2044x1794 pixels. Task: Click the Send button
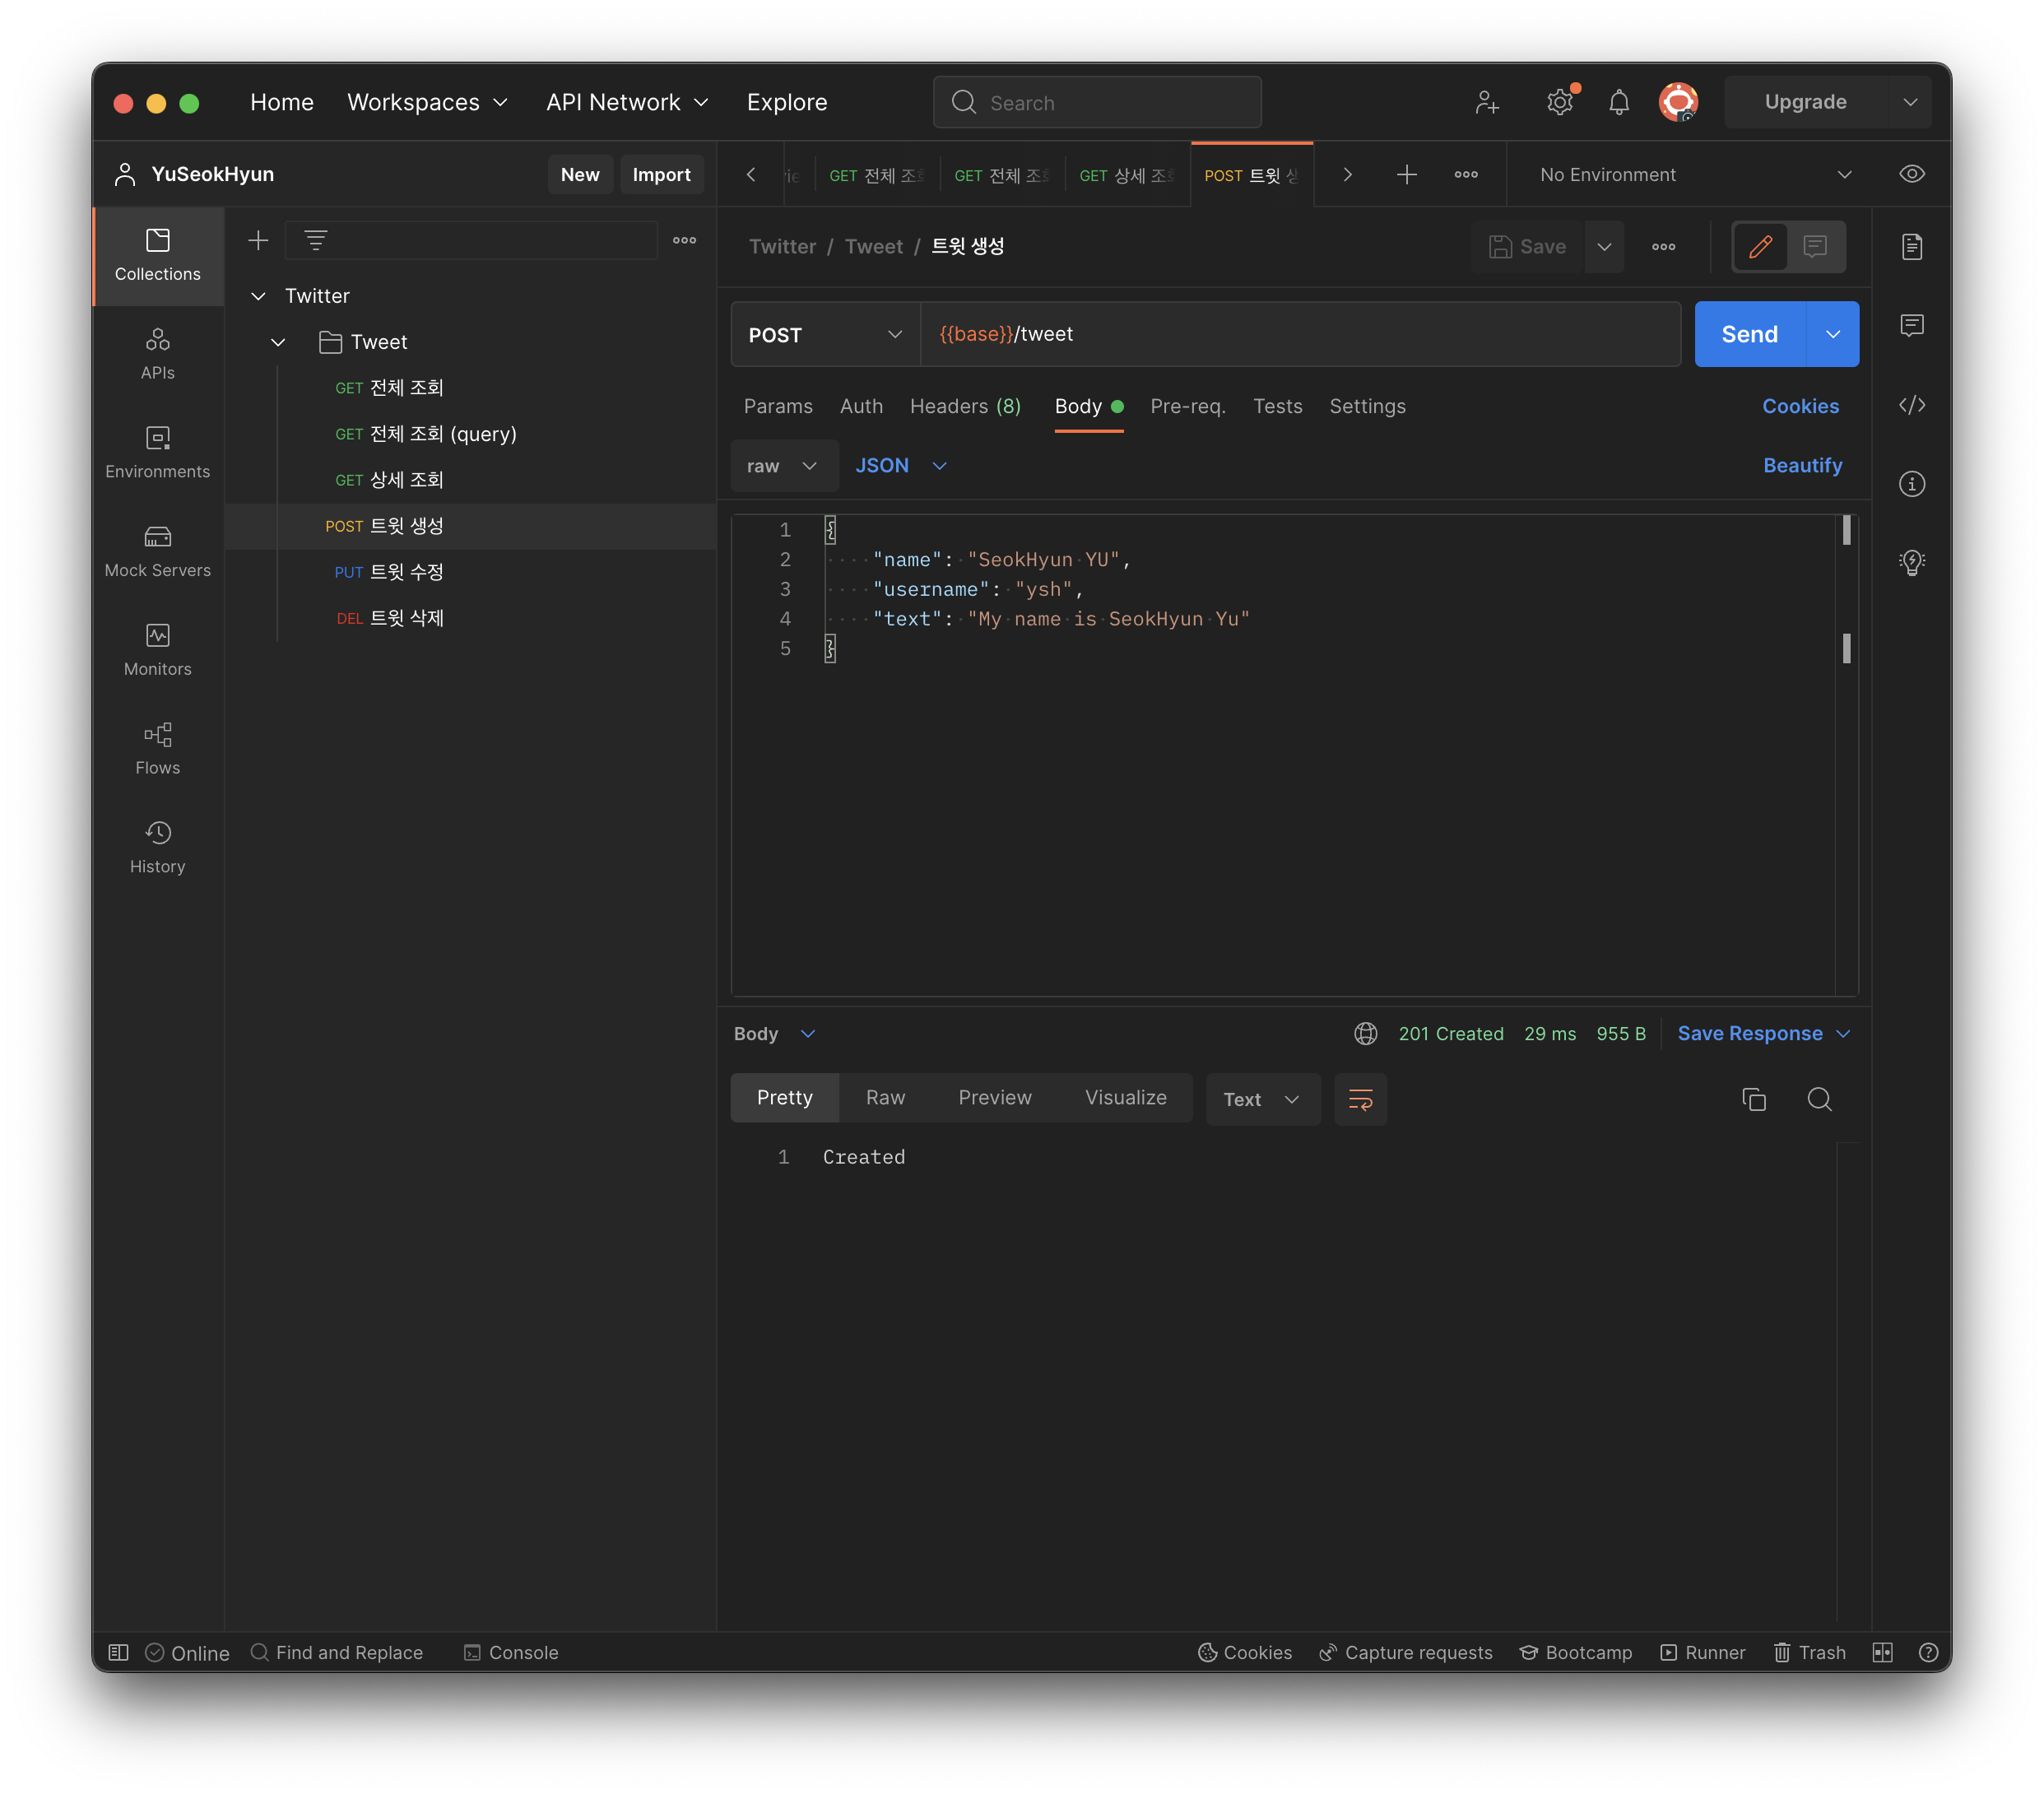[x=1749, y=334]
